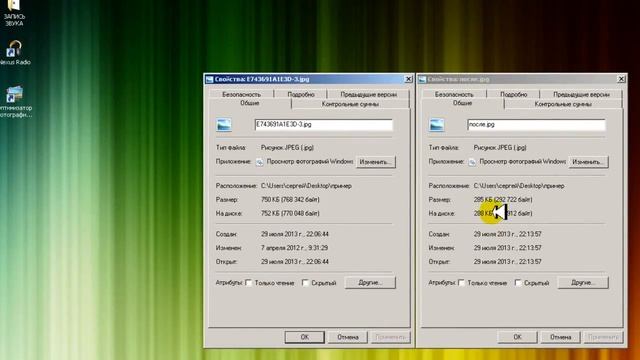Screen dimensions: 640x360
Task: Click the file name field после.jpg
Action: point(536,124)
